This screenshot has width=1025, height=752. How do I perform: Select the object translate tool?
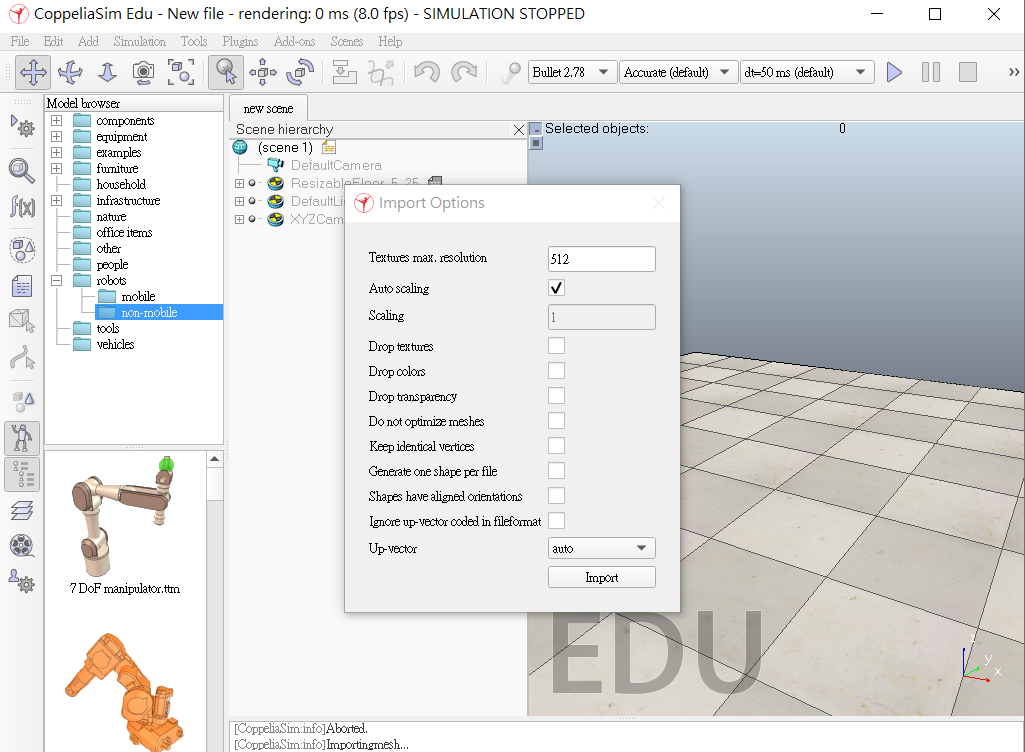tap(263, 72)
